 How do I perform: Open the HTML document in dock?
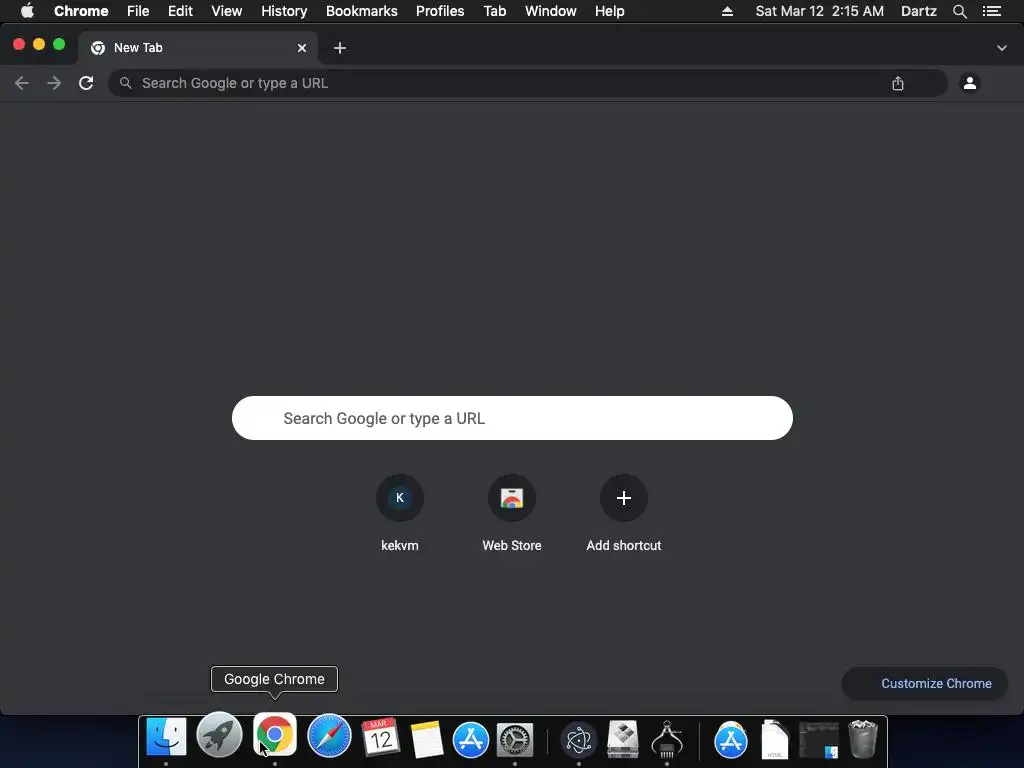click(775, 740)
